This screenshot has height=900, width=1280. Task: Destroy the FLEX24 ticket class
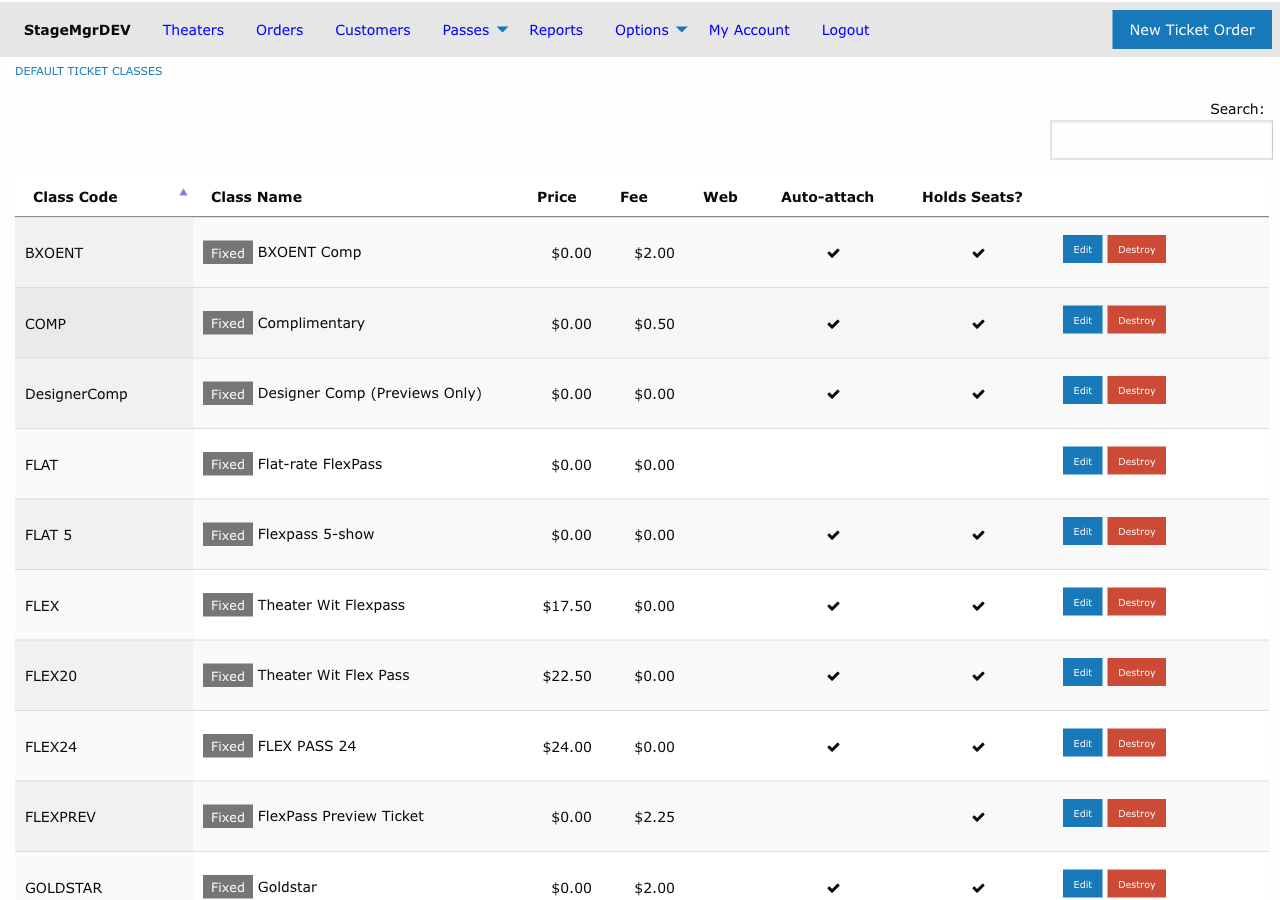(x=1136, y=743)
